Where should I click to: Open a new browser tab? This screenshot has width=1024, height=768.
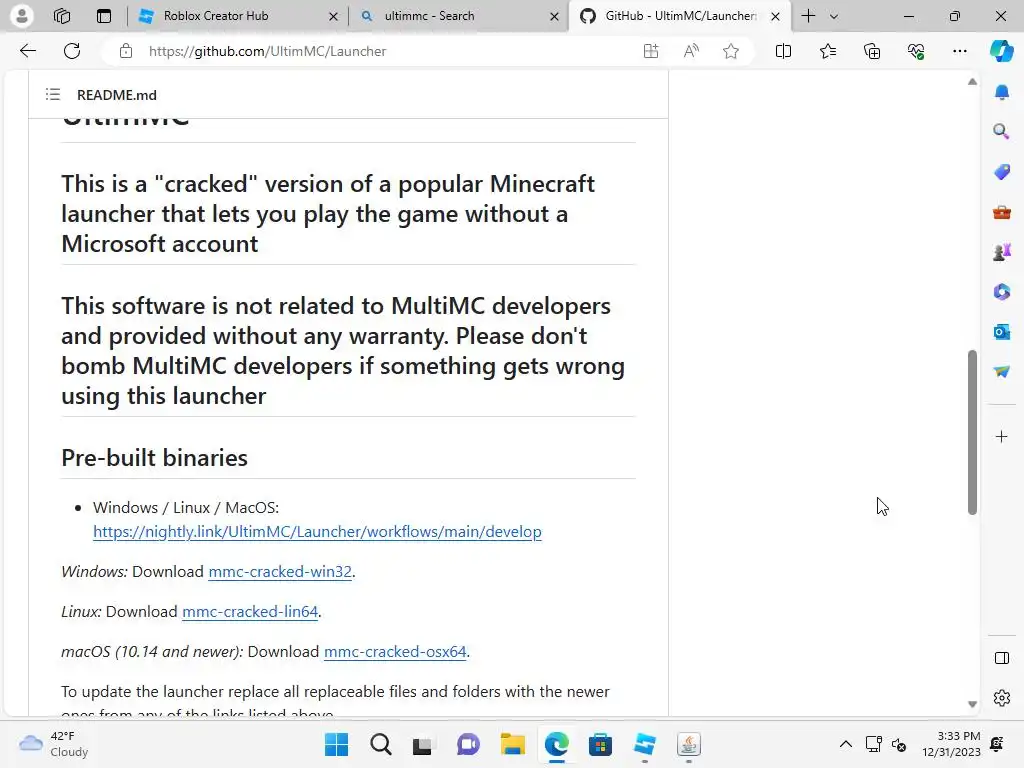coord(808,16)
